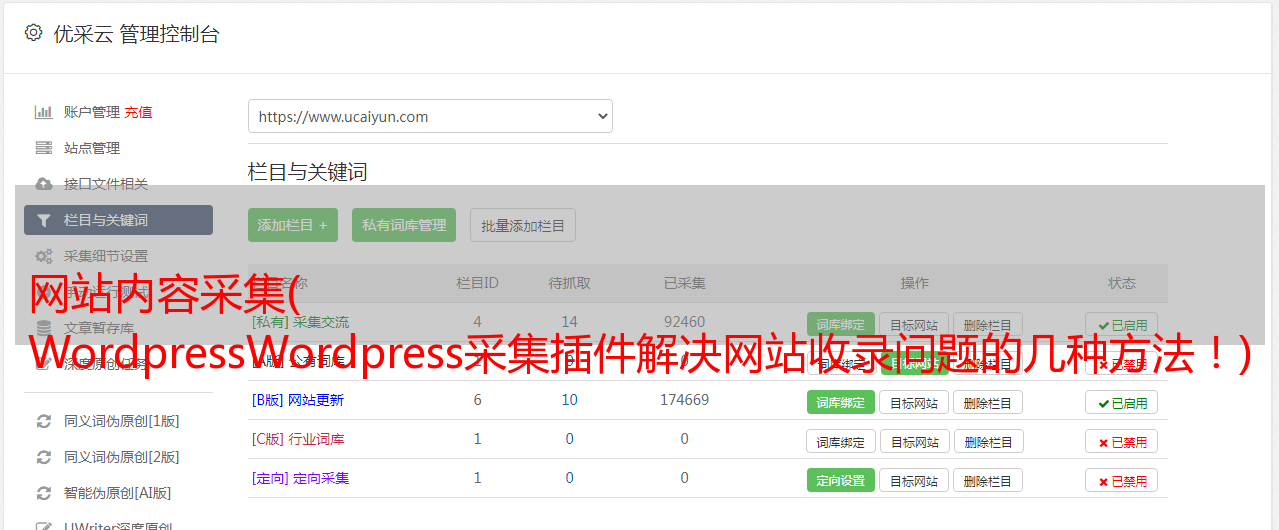Viewport: 1279px width, 530px height.
Task: Click the server icon next to 站点管理
Action: point(43,148)
